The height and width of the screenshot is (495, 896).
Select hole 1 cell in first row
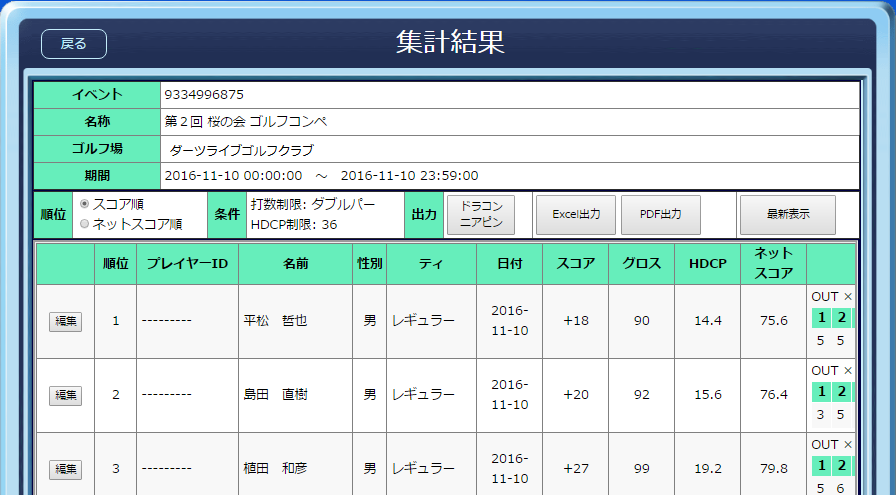(821, 318)
